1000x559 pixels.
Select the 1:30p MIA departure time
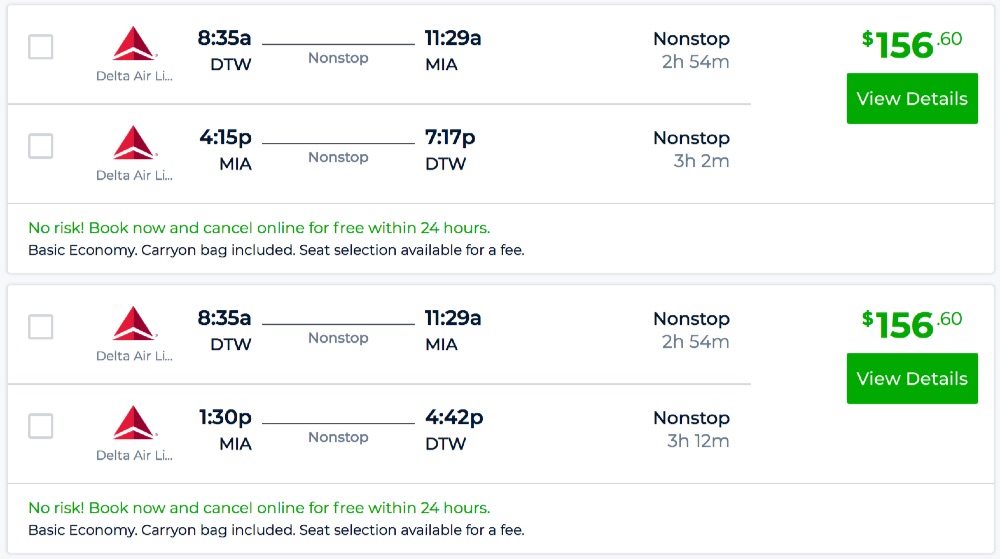point(225,417)
